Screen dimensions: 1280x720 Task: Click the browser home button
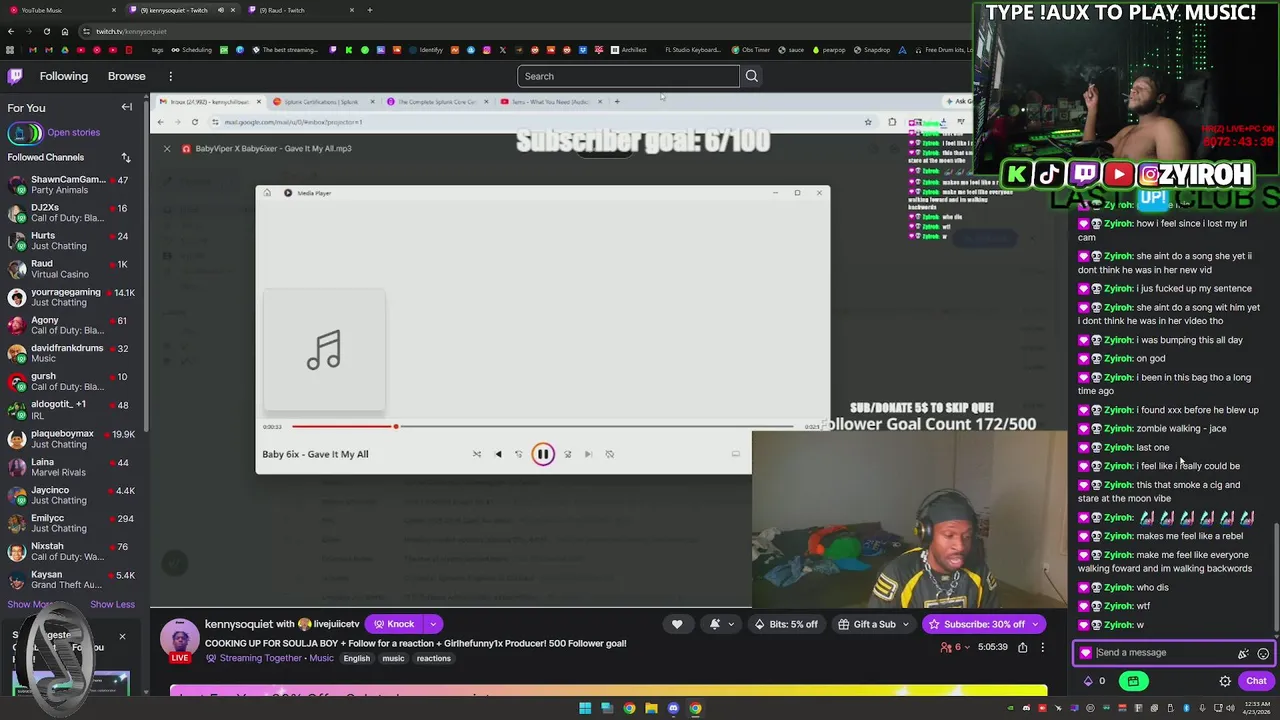click(x=64, y=31)
